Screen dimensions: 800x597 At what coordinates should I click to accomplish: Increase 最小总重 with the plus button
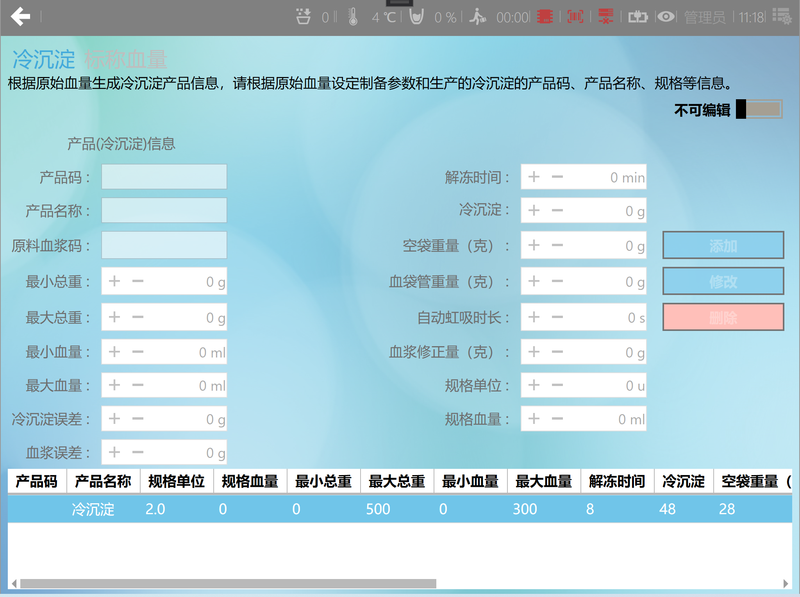114,281
